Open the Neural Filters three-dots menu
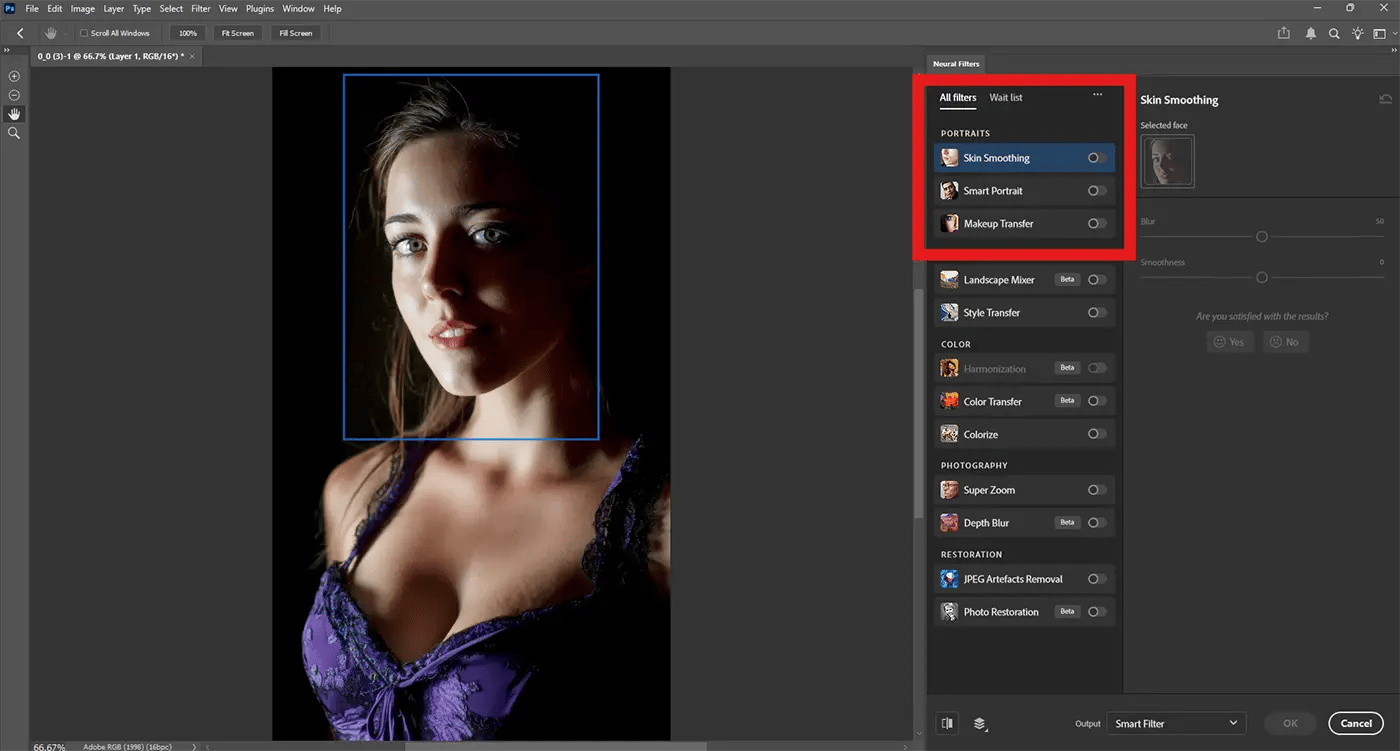The image size is (1400, 751). [1097, 95]
